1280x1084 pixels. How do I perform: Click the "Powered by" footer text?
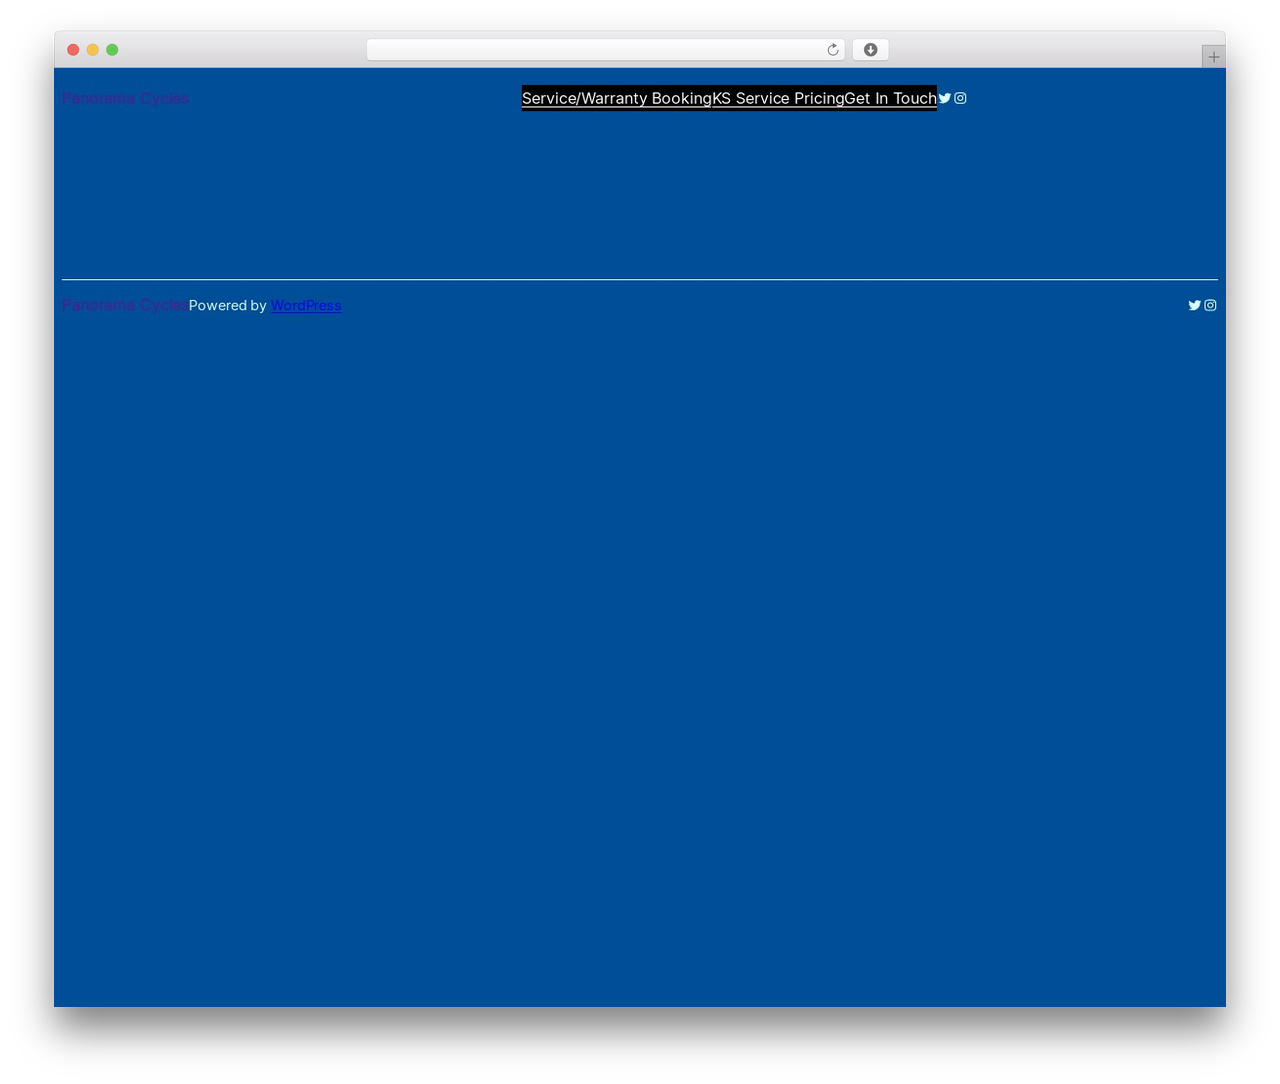[227, 305]
